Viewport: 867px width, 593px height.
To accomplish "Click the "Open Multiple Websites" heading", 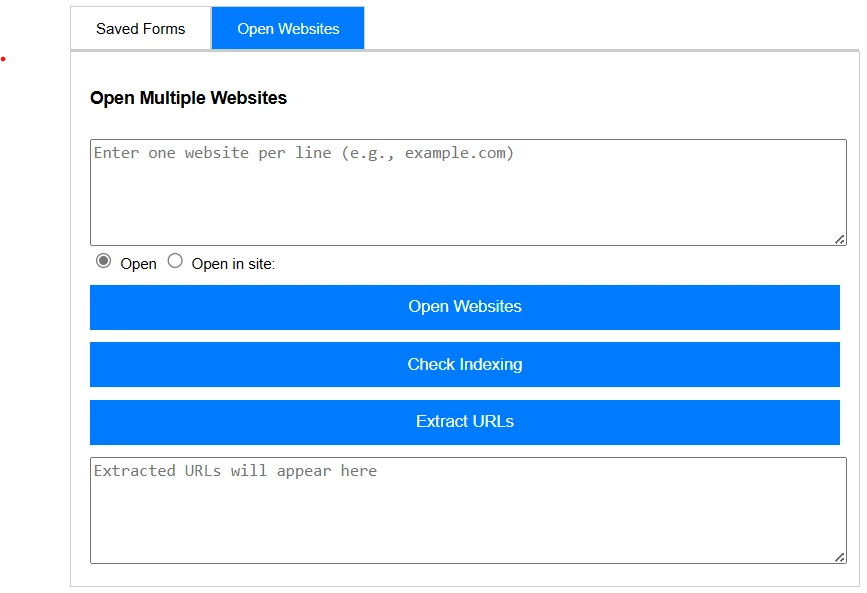I will [x=188, y=98].
